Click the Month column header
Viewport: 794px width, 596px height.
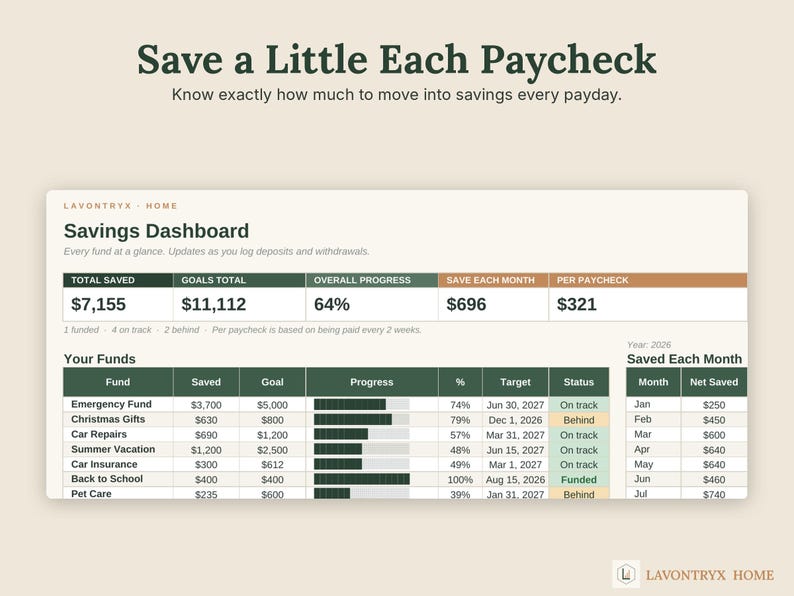point(653,382)
